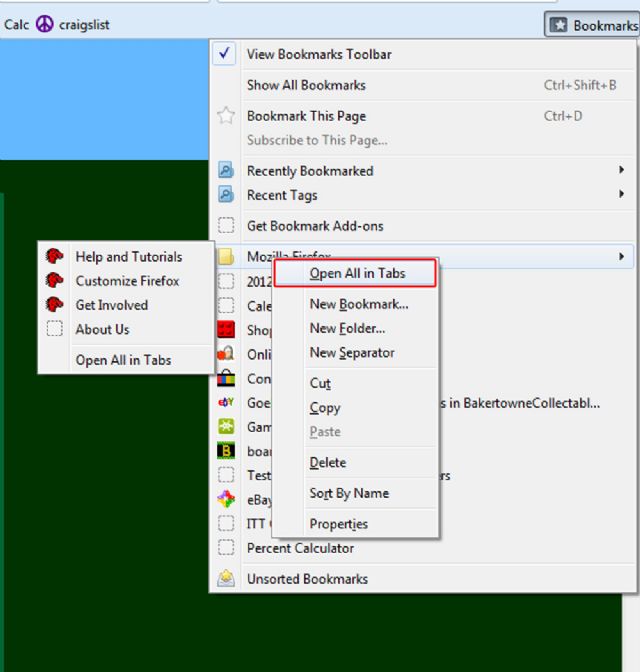Click the yellow Mozilla Firefox folder icon
This screenshot has width=640, height=672.
226,257
